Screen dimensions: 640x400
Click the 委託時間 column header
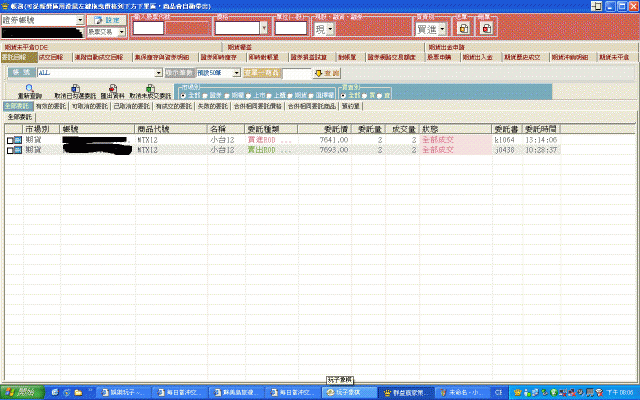pos(542,129)
